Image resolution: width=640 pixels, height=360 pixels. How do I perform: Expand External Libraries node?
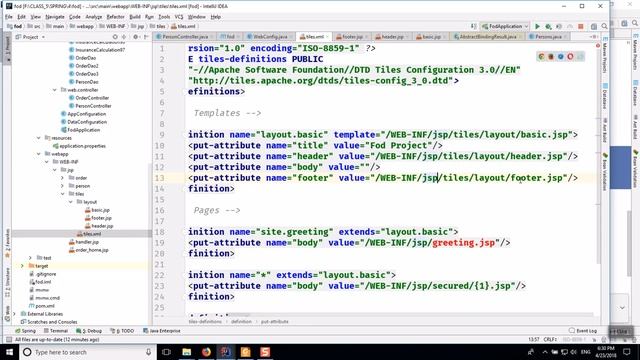click(15, 314)
